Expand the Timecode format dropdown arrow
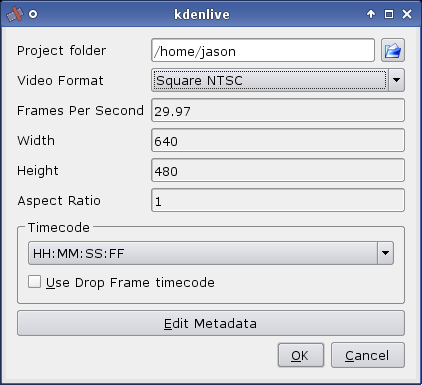The image size is (422, 385). click(x=385, y=253)
